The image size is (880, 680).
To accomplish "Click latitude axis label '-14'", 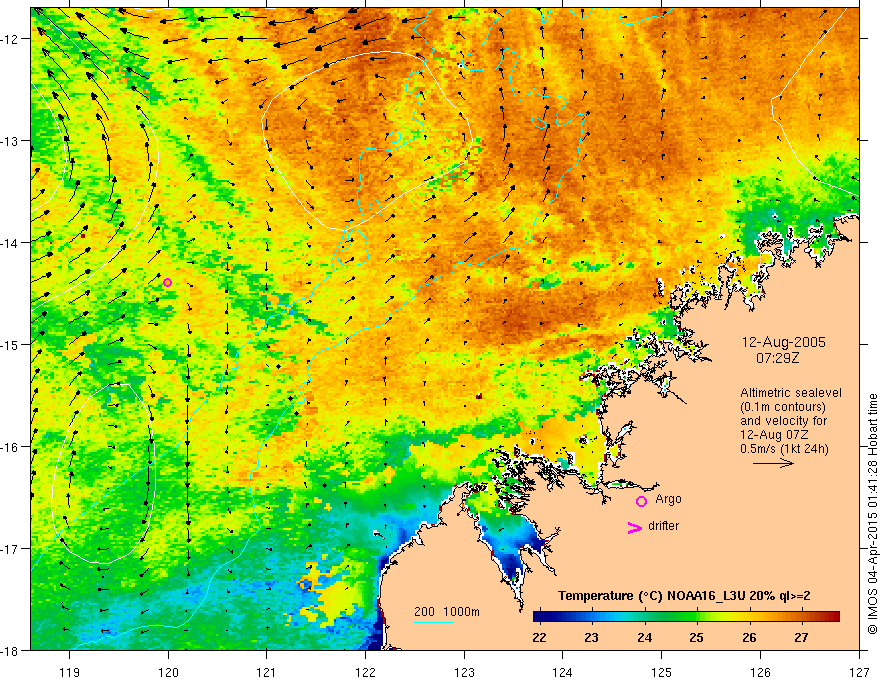I will (10, 243).
